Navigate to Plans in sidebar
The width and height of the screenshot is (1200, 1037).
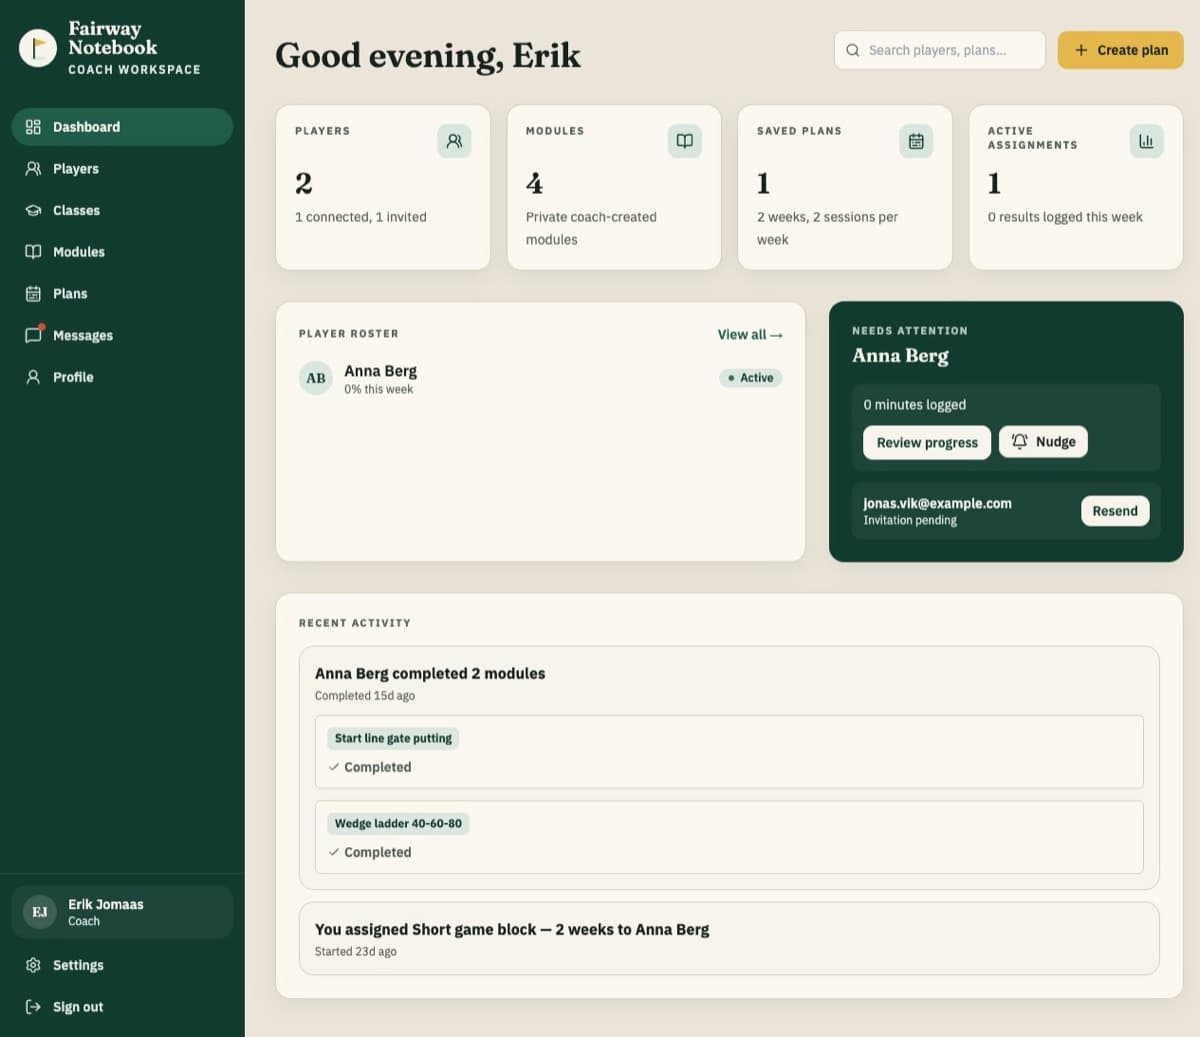122,294
